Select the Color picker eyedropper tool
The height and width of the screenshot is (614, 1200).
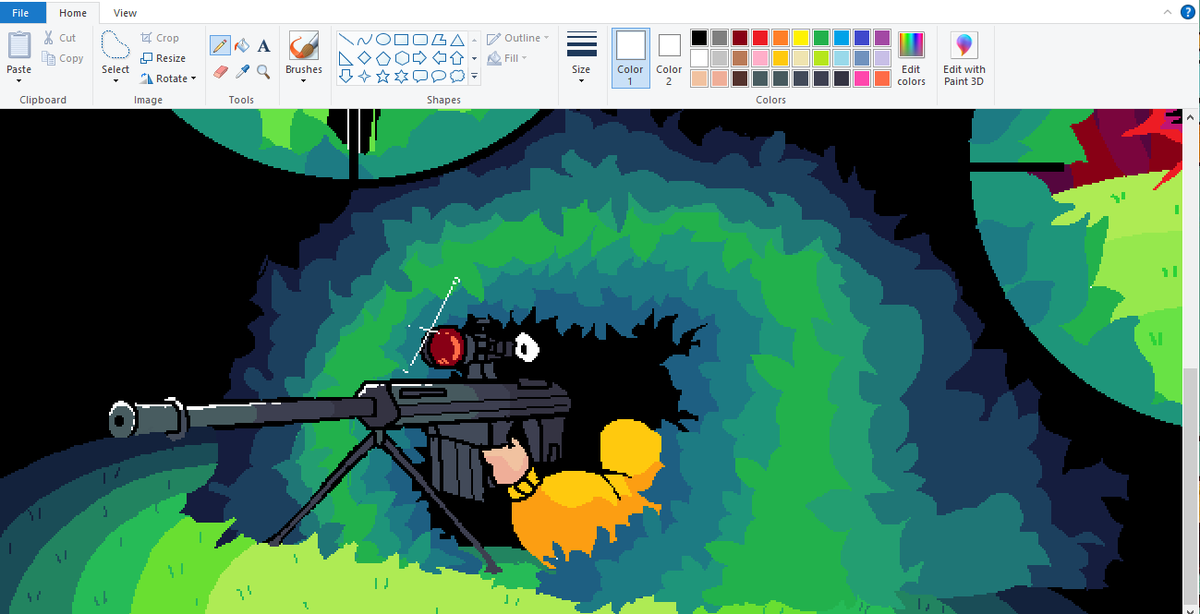pyautogui.click(x=242, y=72)
